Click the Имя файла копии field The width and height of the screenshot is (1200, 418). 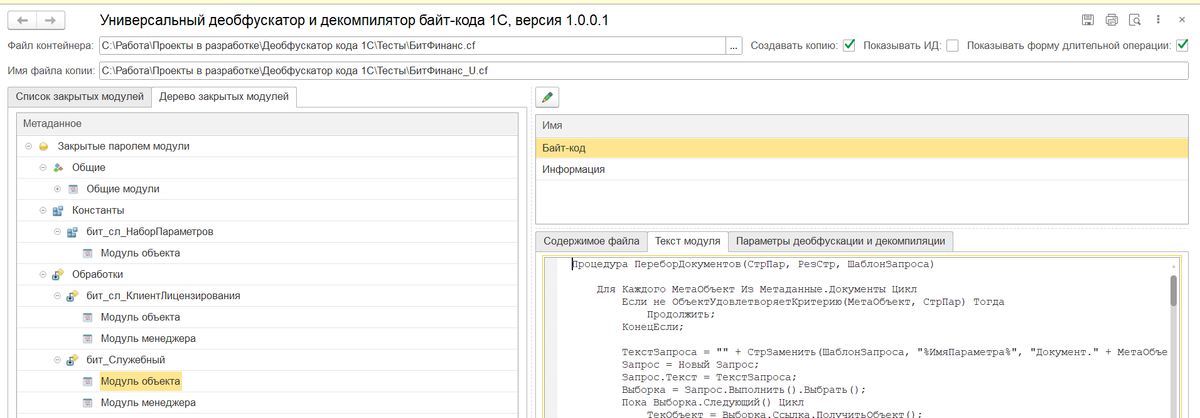click(643, 70)
